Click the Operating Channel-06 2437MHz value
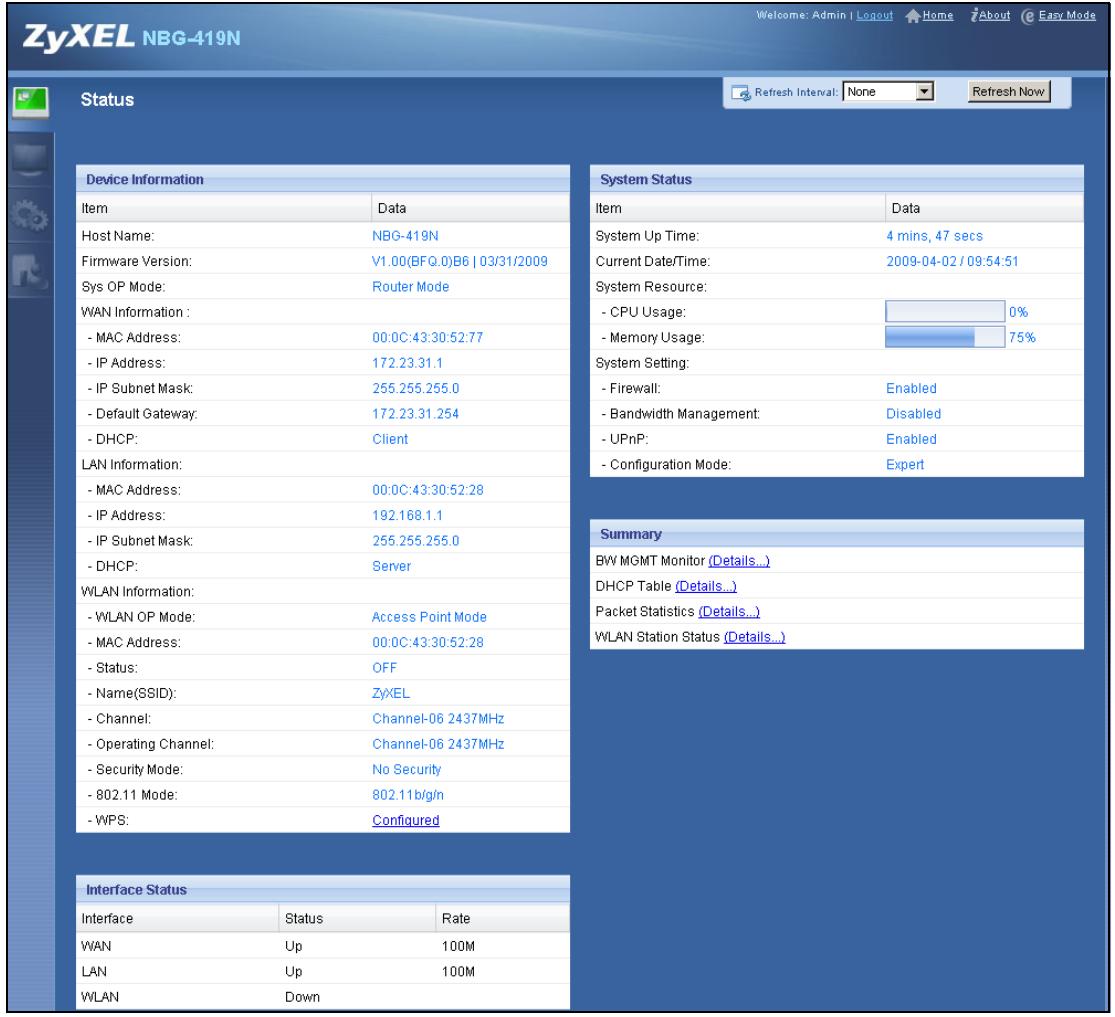1115x1017 pixels. click(x=438, y=745)
